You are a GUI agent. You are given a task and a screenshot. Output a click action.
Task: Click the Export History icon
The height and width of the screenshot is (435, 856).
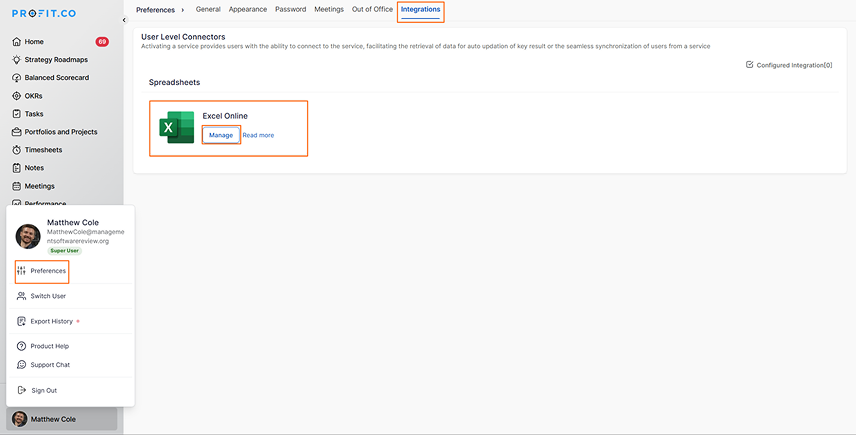pos(21,321)
